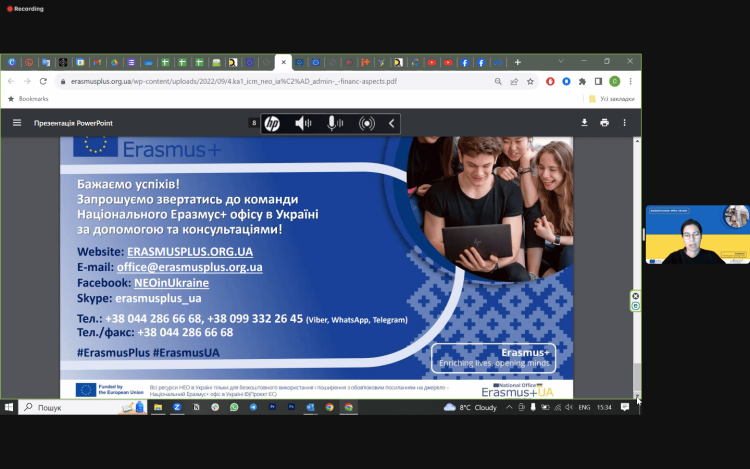Image resolution: width=750 pixels, height=469 pixels.
Task: Collapse the HP overlay with left chevron
Action: pyautogui.click(x=392, y=123)
